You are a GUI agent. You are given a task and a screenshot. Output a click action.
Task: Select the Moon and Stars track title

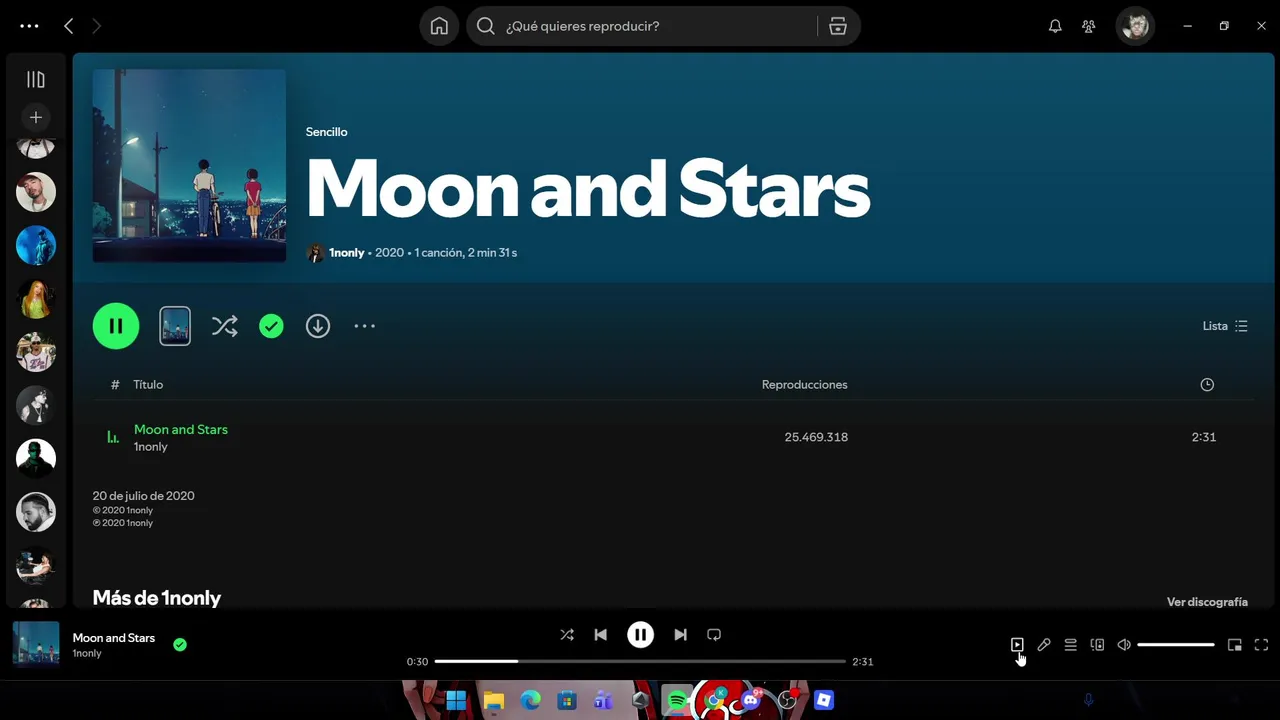tap(181, 429)
